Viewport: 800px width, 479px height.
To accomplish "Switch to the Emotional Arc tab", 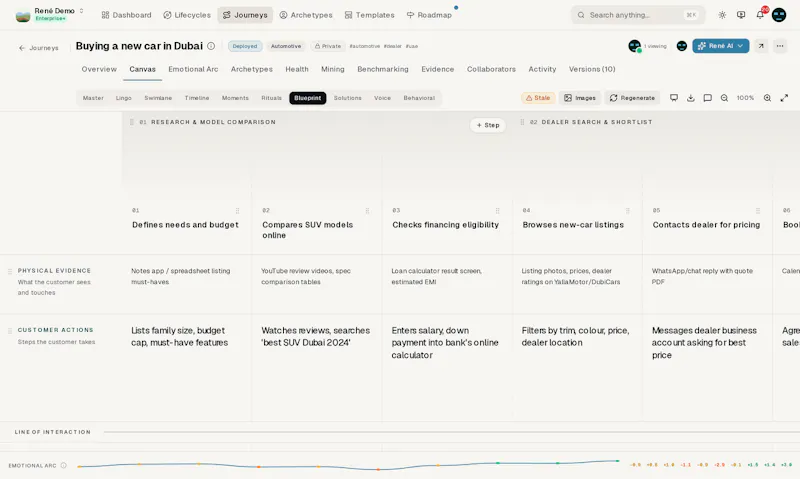I will 193,69.
